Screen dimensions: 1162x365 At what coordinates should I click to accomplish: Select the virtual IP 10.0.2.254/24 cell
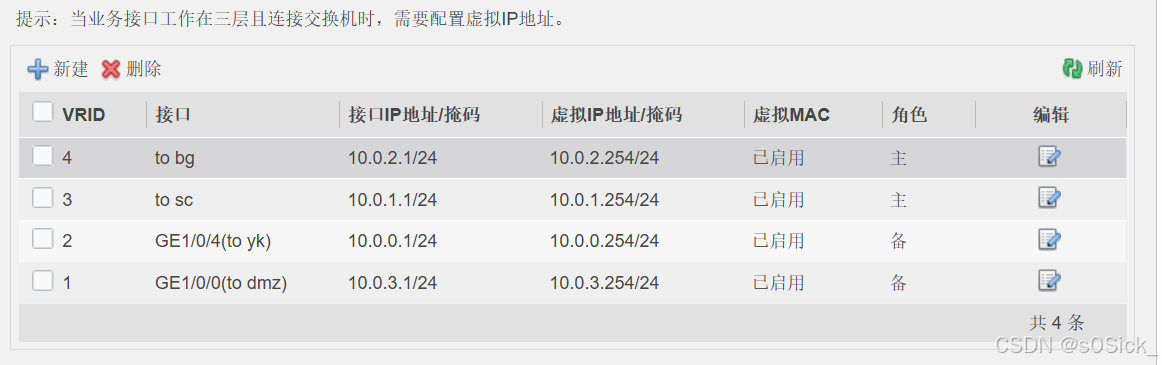(605, 158)
